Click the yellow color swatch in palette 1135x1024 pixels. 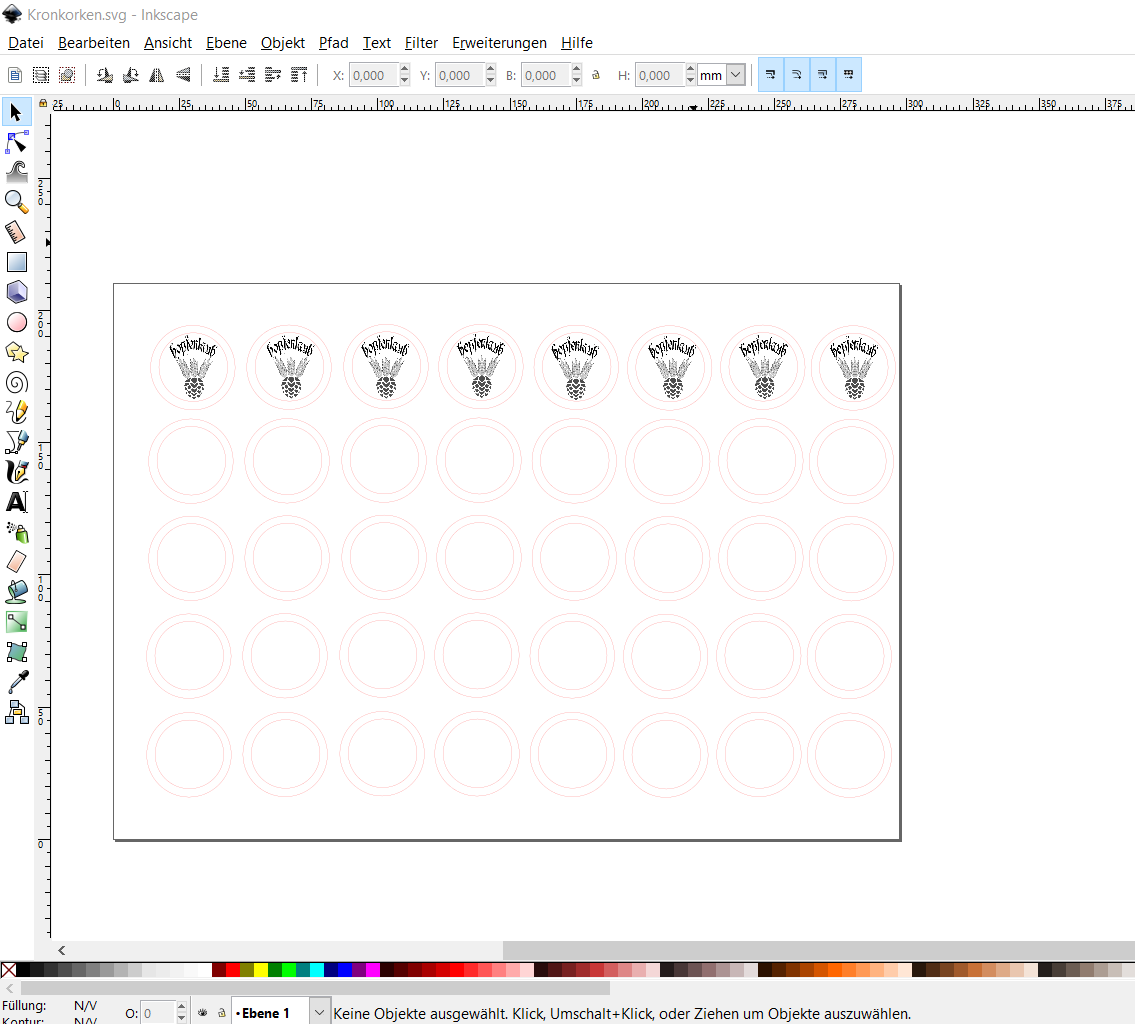pyautogui.click(x=261, y=970)
